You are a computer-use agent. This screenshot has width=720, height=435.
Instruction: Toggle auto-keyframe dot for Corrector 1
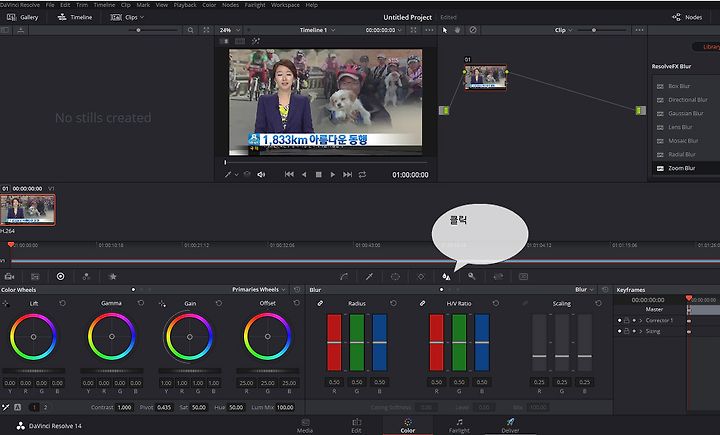[x=634, y=320]
